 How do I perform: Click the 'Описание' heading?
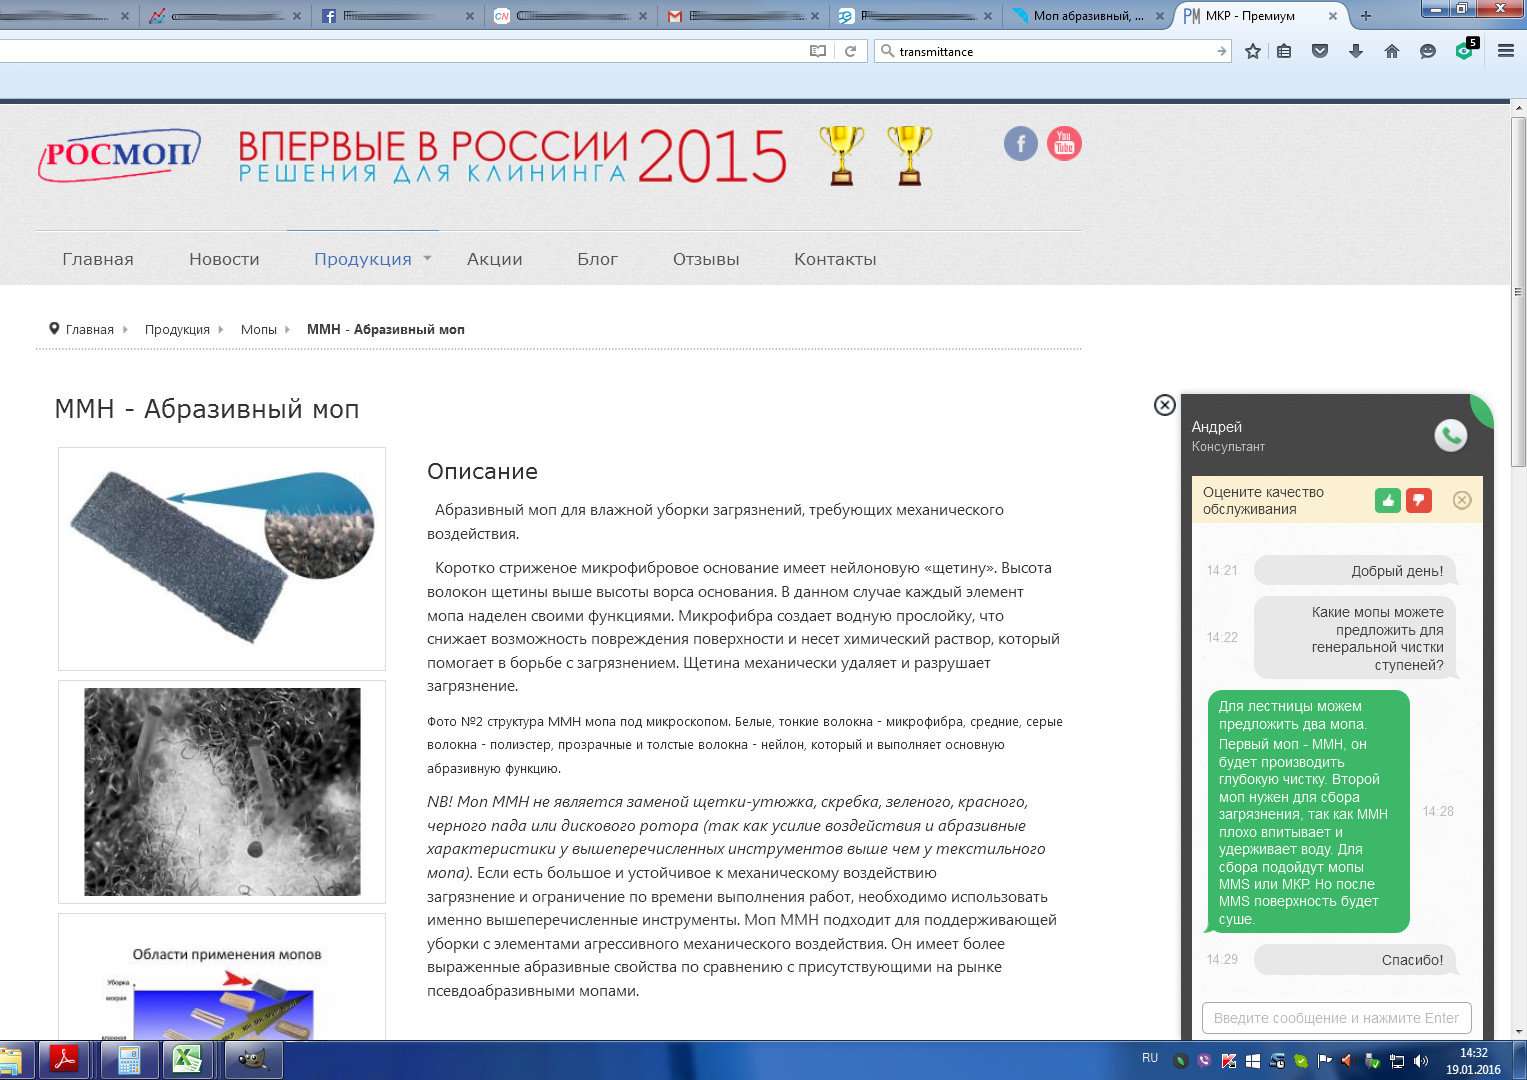point(482,471)
